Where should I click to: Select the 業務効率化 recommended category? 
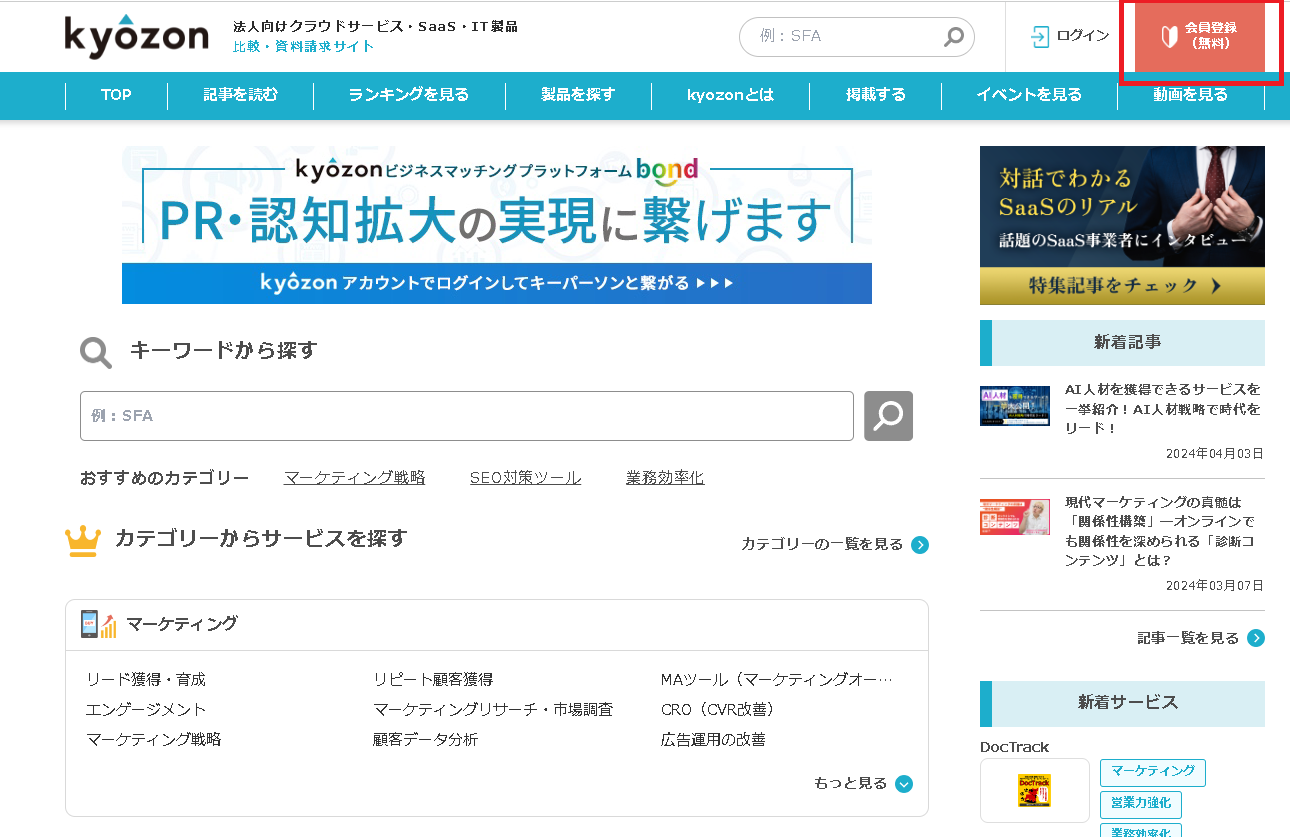pyautogui.click(x=665, y=478)
